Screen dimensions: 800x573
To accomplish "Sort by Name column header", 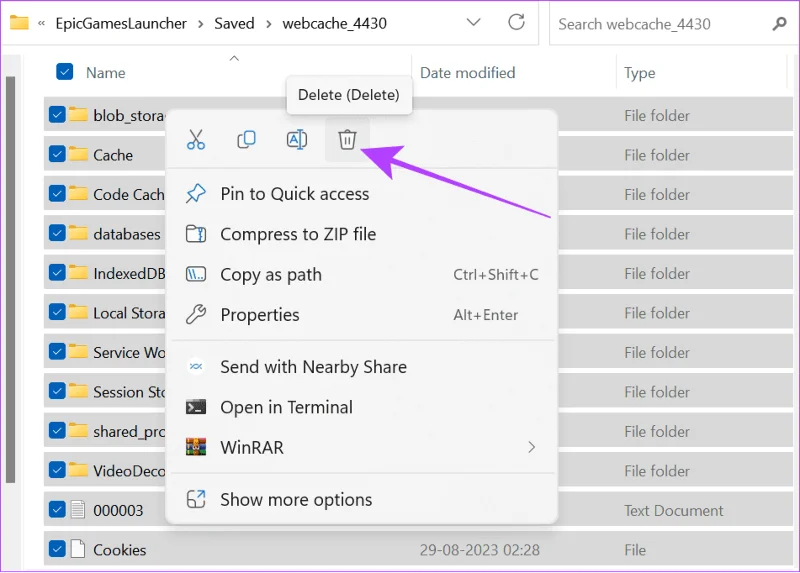I will coord(105,73).
